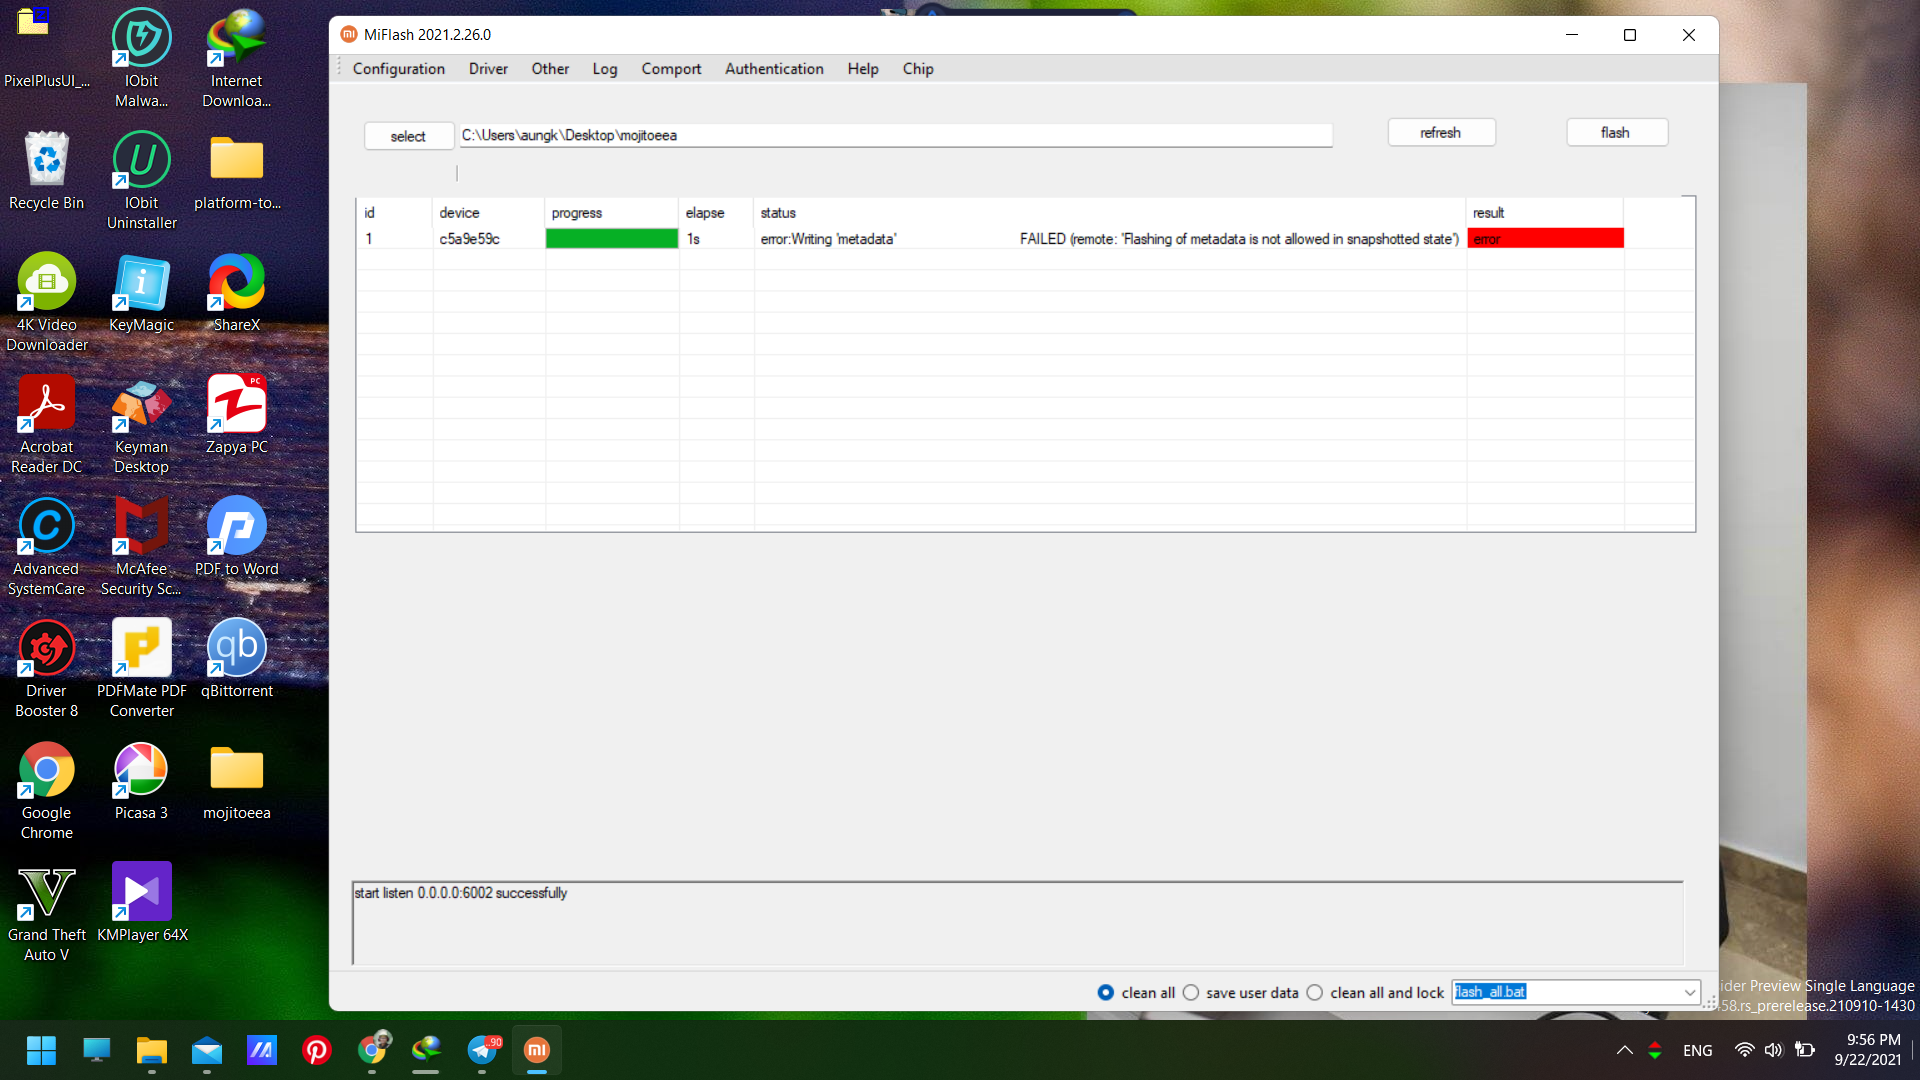Launch 4K Video Downloader
Image resolution: width=1920 pixels, height=1080 pixels.
click(x=46, y=302)
